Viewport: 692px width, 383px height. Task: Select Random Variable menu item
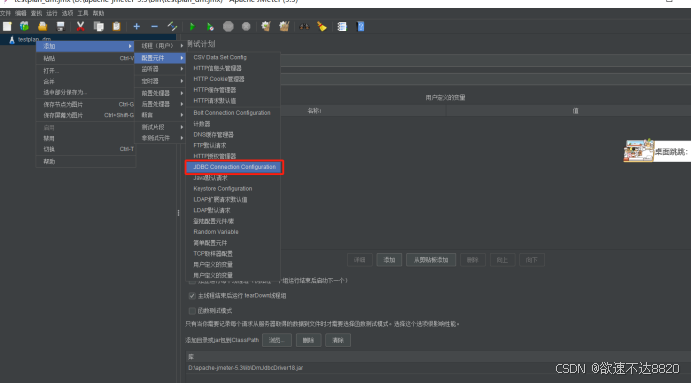pyautogui.click(x=233, y=232)
